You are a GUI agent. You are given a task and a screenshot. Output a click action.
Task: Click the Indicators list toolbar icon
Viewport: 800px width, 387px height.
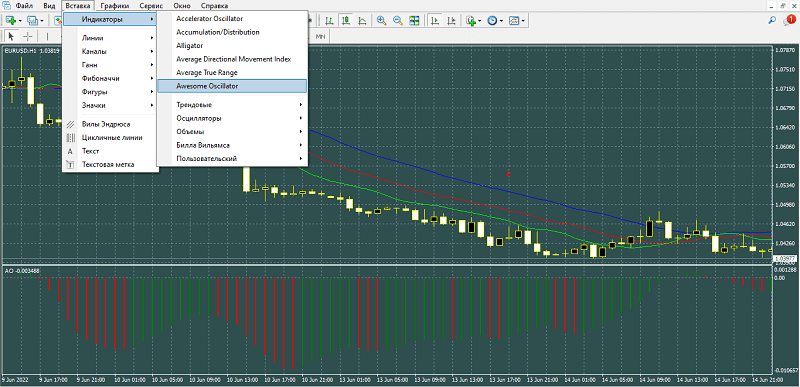tap(470, 20)
